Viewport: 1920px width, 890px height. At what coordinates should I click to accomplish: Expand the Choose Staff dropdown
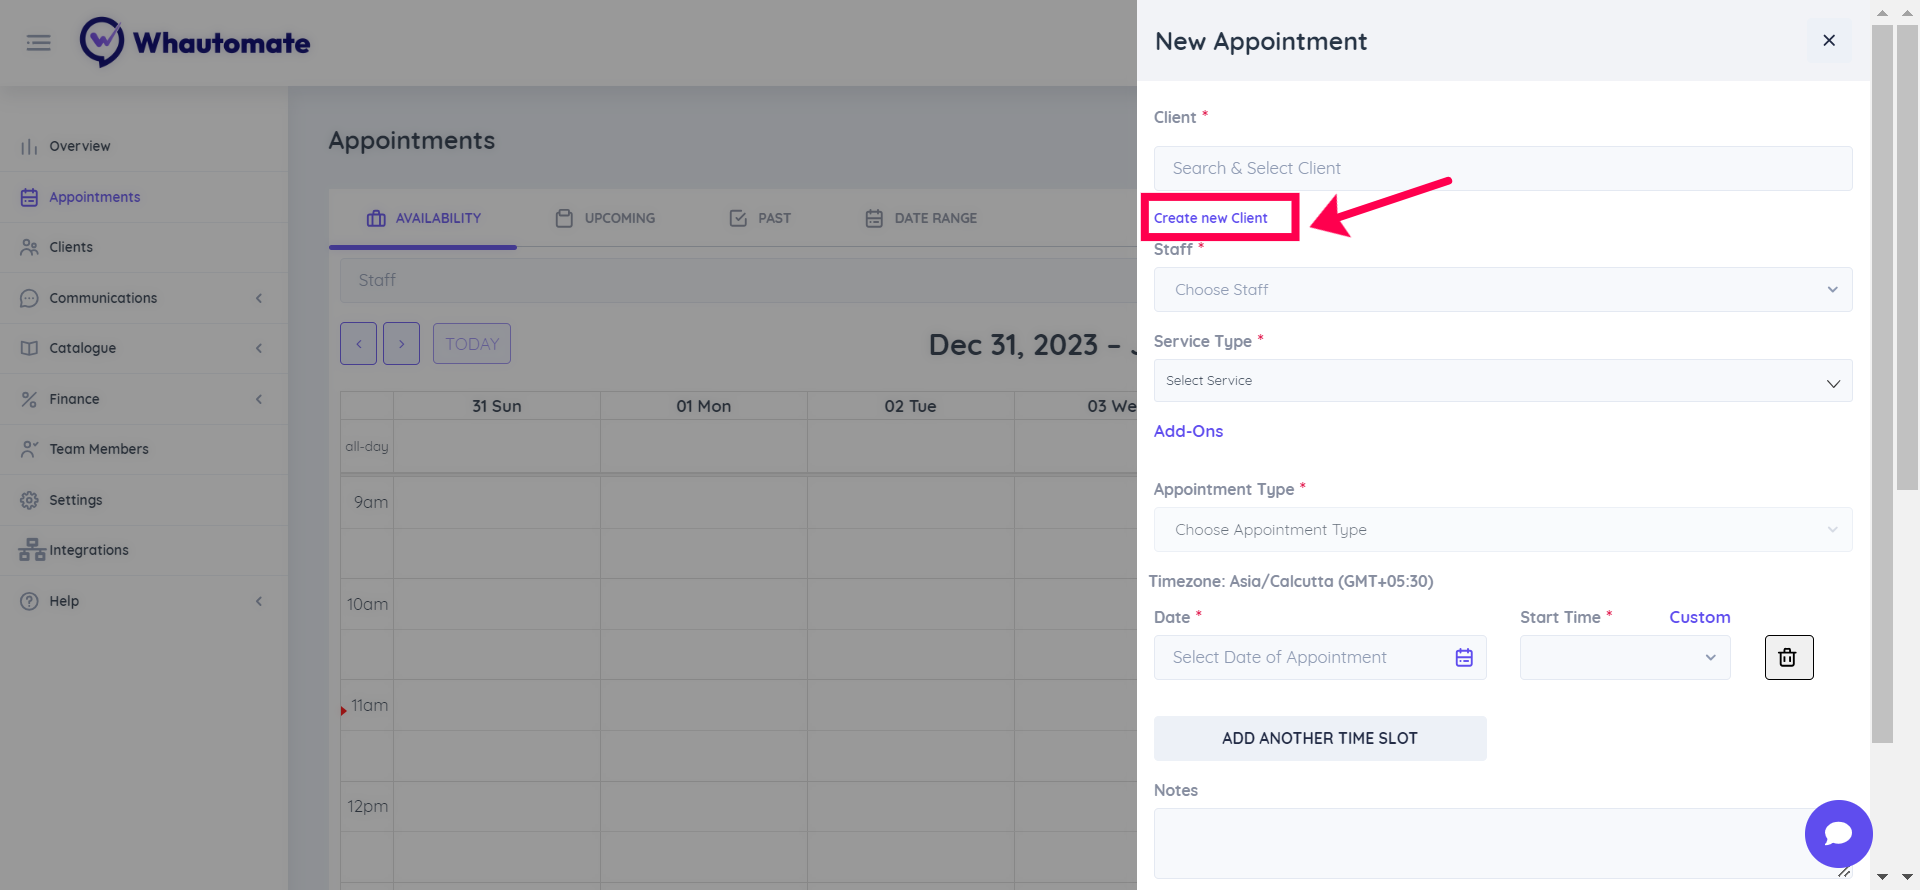pos(1502,290)
